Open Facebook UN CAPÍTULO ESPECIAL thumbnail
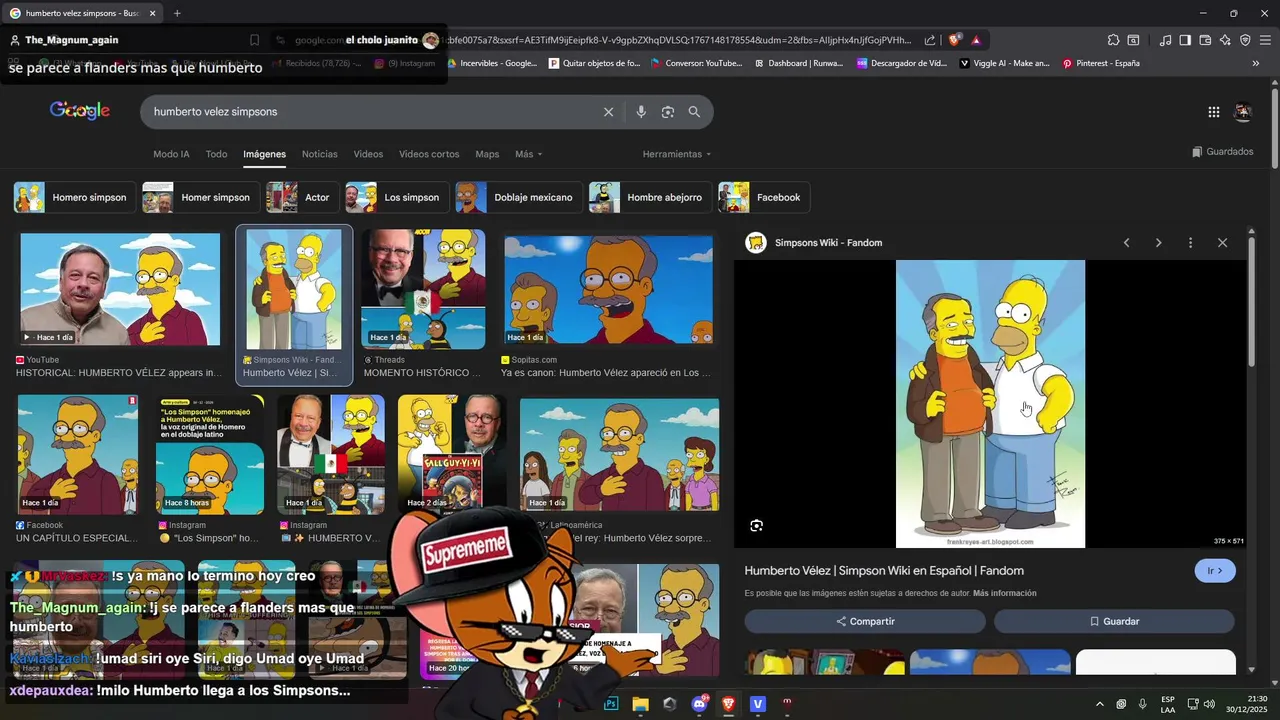The height and width of the screenshot is (720, 1280). 78,455
